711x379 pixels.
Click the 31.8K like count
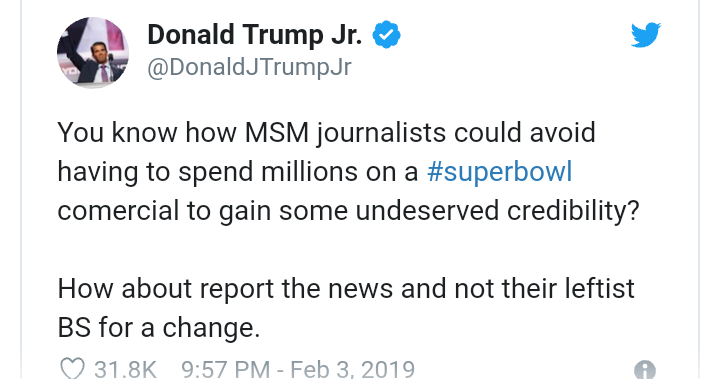(x=125, y=369)
